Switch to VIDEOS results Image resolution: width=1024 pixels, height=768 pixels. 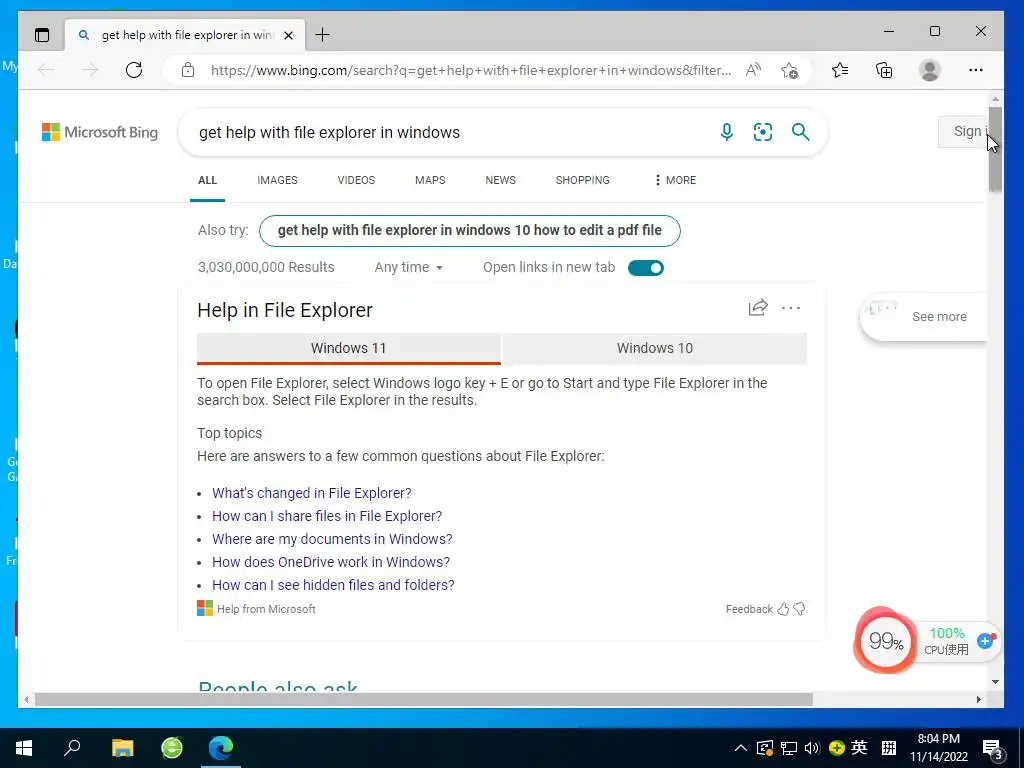click(x=356, y=180)
